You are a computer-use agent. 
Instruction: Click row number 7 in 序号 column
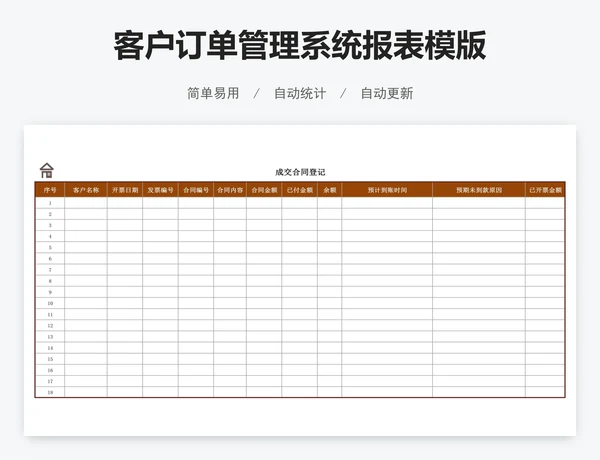coord(50,270)
